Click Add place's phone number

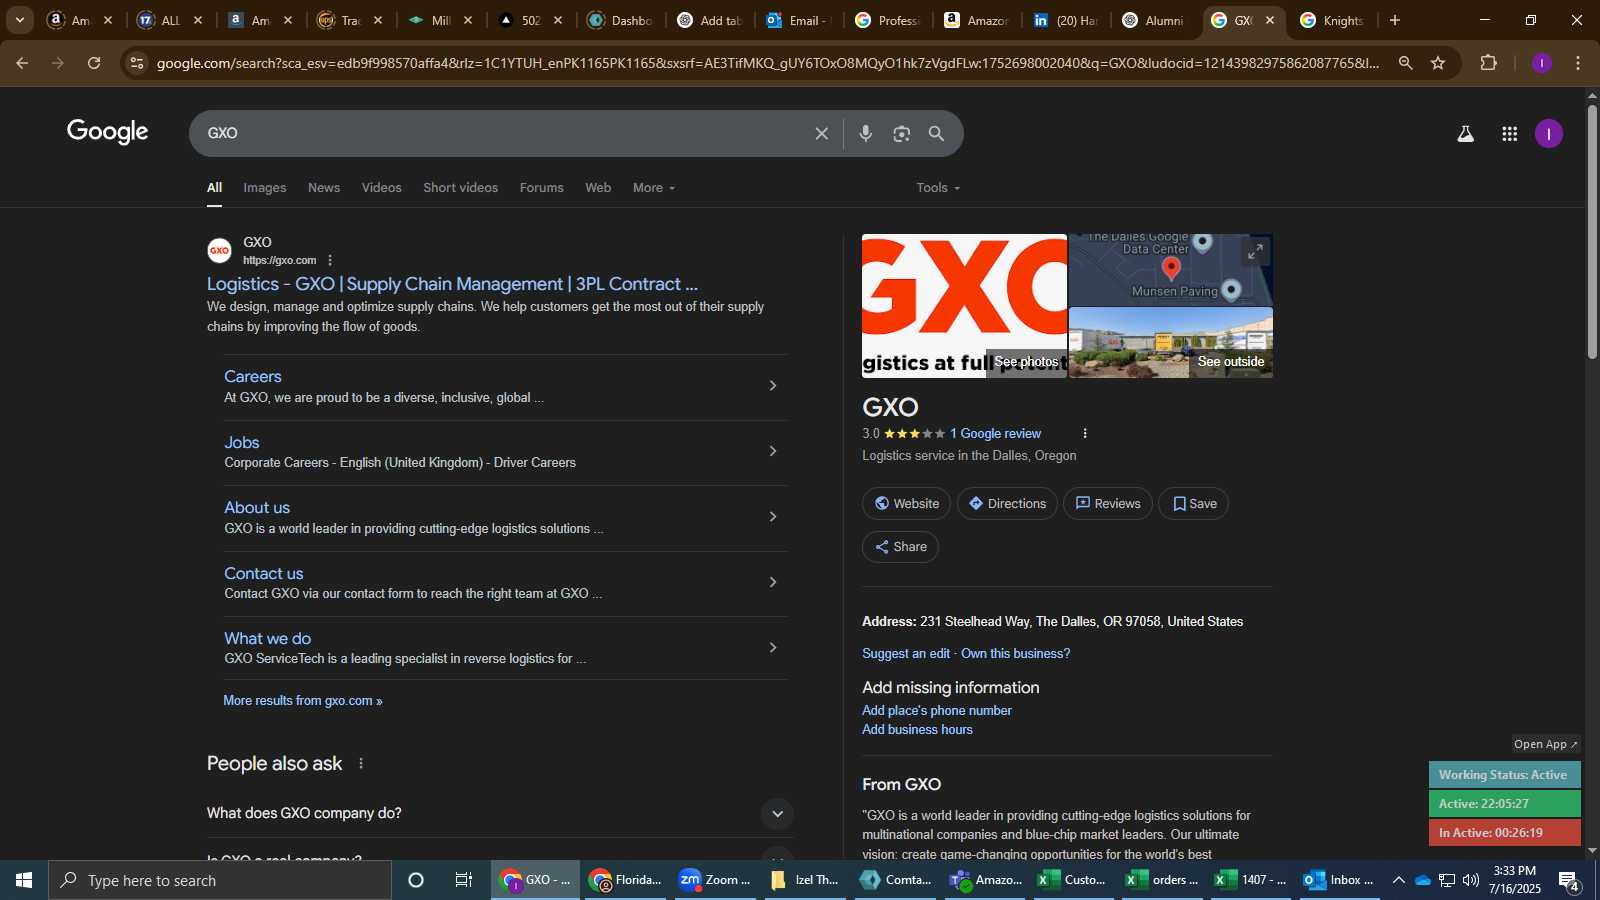[937, 711]
